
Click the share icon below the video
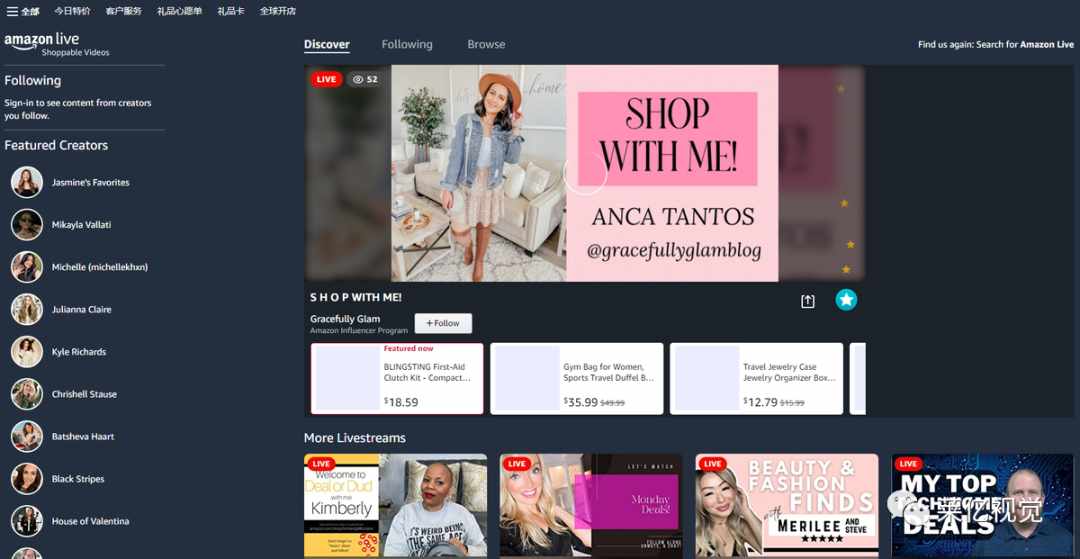807,302
